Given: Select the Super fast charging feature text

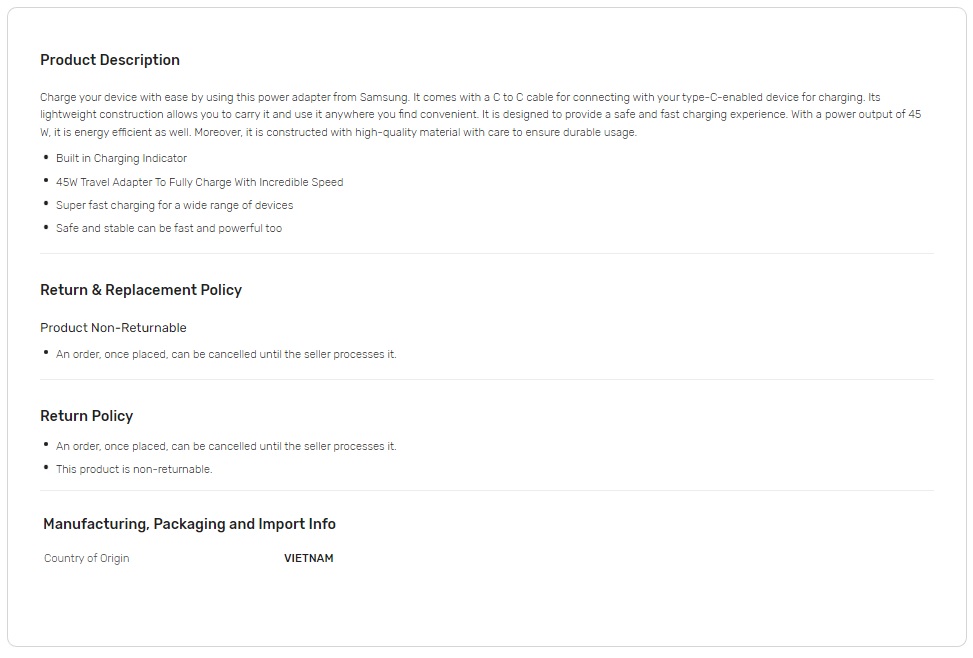Looking at the screenshot, I should 174,205.
